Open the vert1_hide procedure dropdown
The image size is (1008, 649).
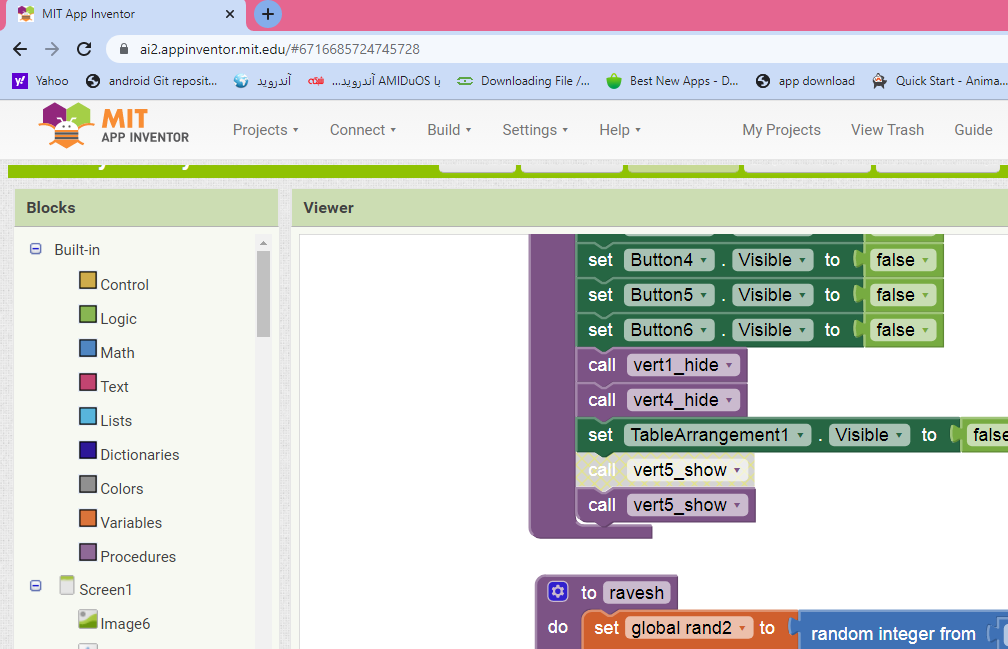click(730, 365)
